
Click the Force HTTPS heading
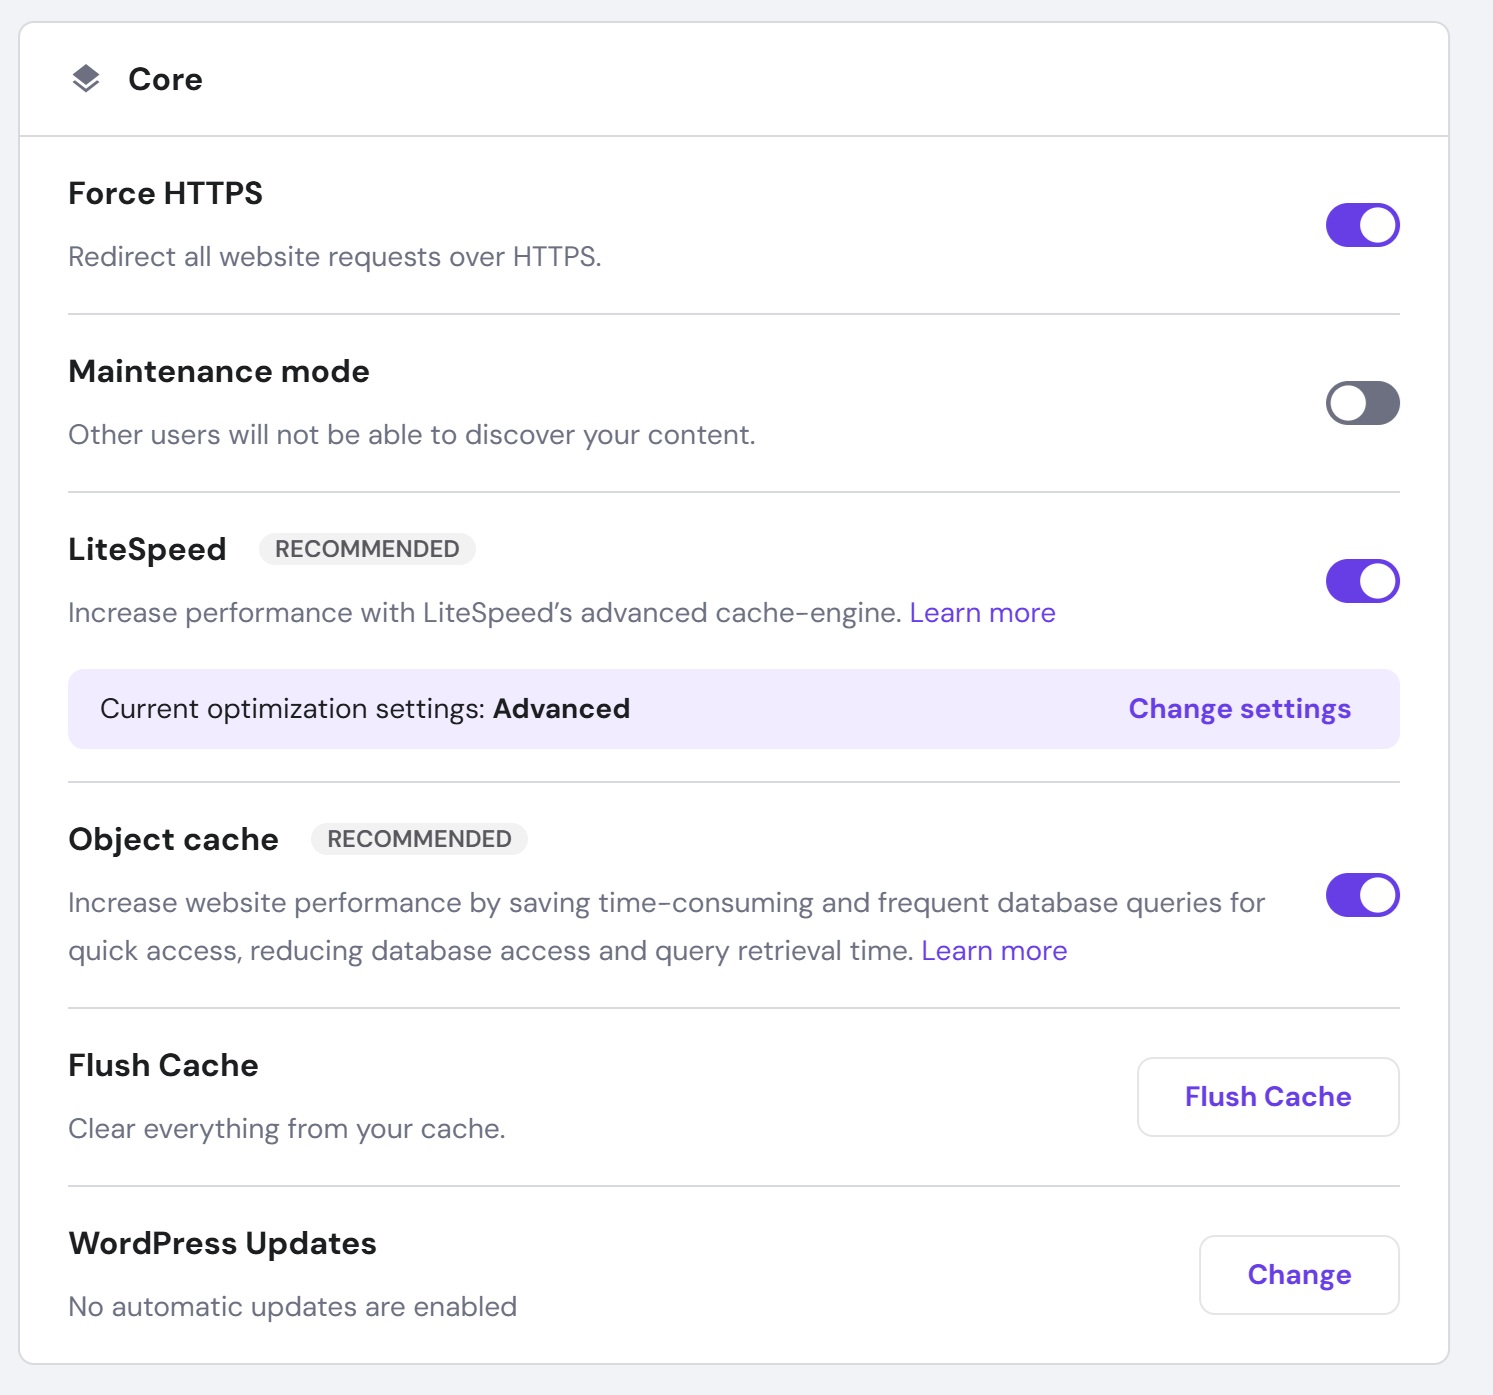tap(165, 193)
